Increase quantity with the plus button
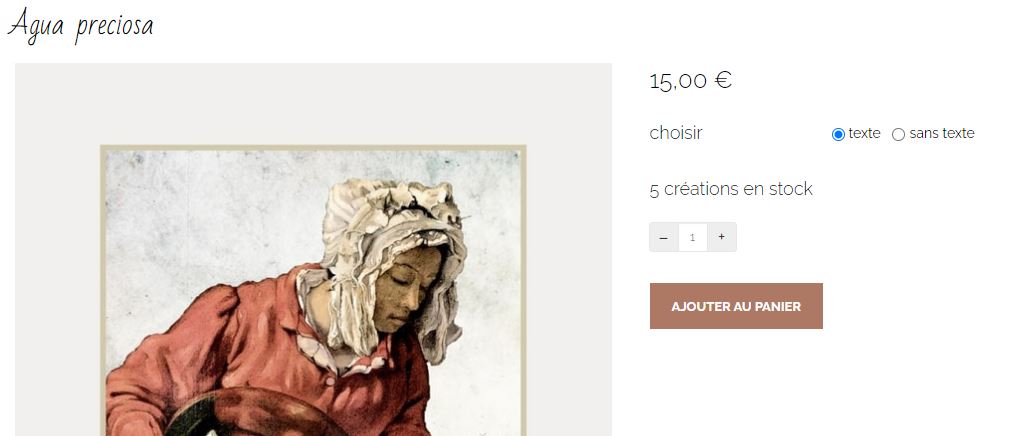 pyautogui.click(x=721, y=237)
